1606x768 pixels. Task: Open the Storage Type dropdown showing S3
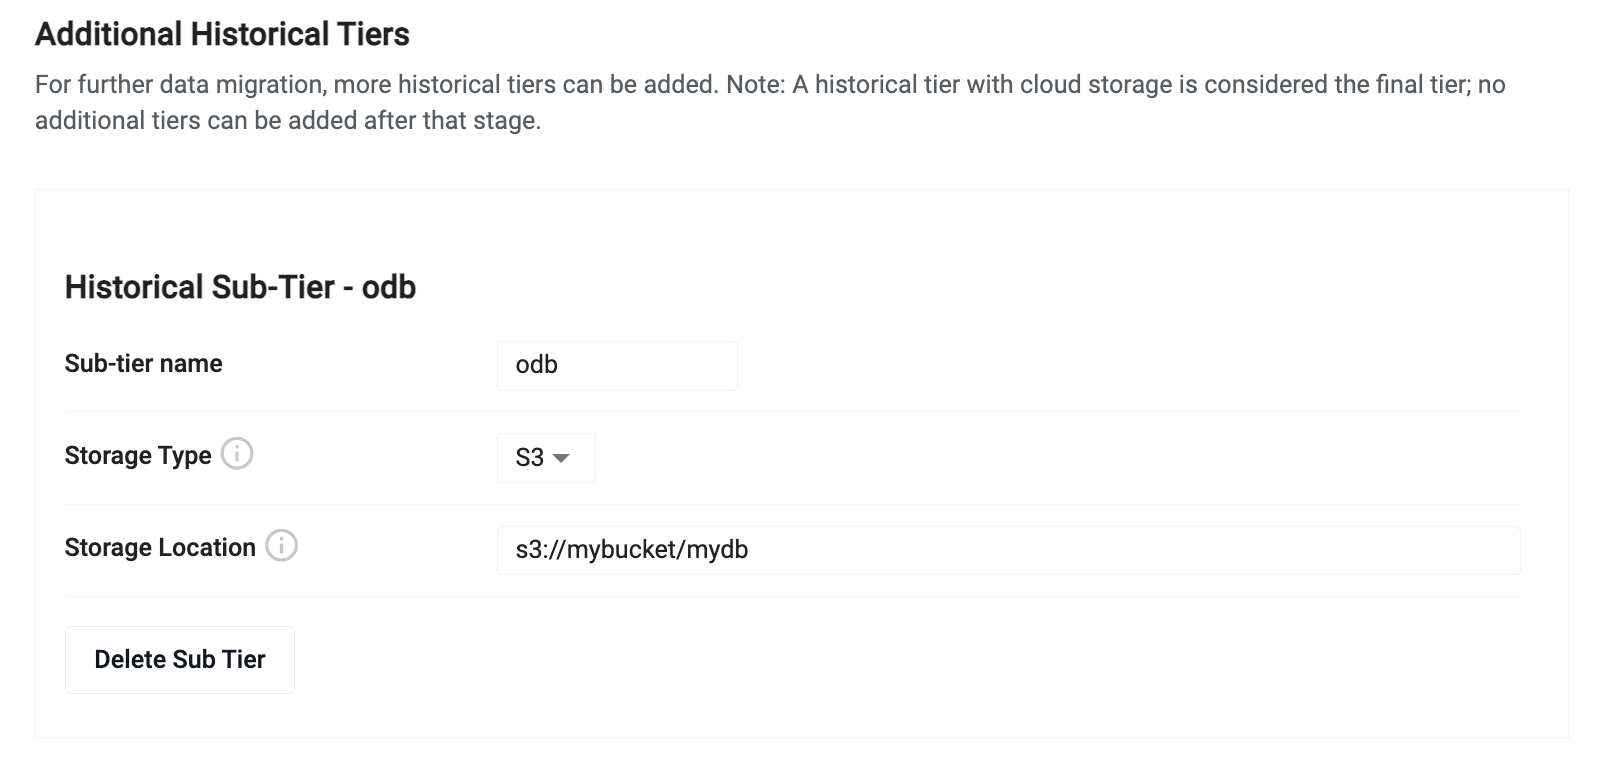point(545,457)
